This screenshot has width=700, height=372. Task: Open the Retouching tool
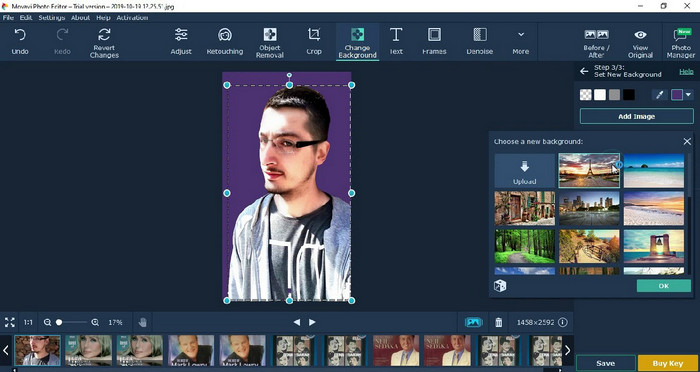pos(225,42)
